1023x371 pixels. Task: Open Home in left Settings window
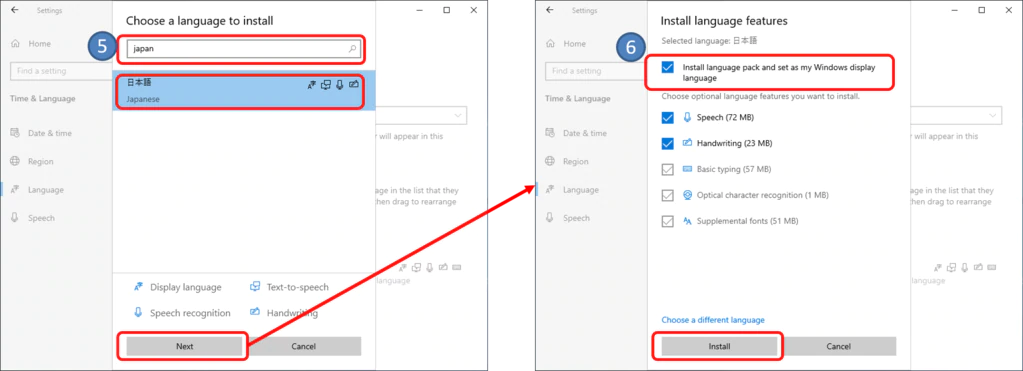point(39,44)
